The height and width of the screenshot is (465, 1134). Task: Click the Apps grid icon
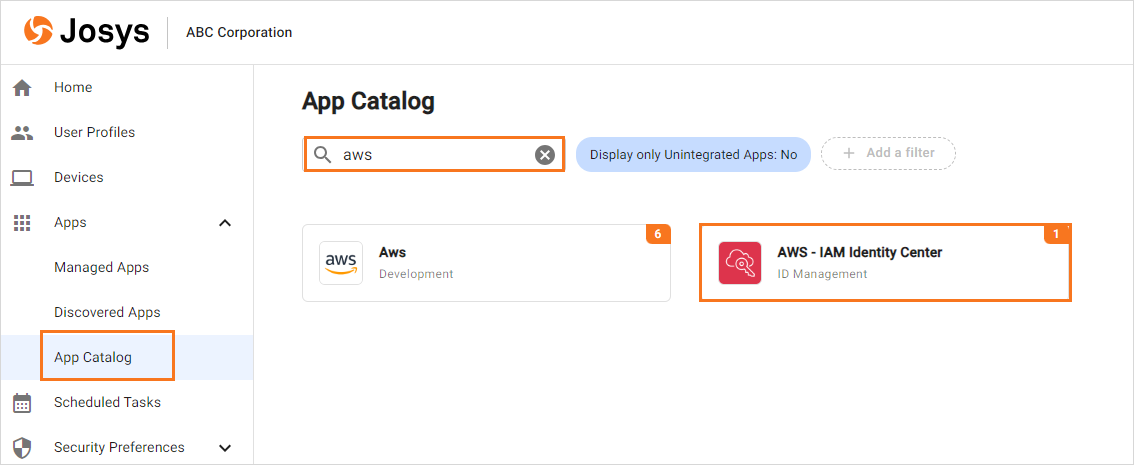[x=22, y=223]
